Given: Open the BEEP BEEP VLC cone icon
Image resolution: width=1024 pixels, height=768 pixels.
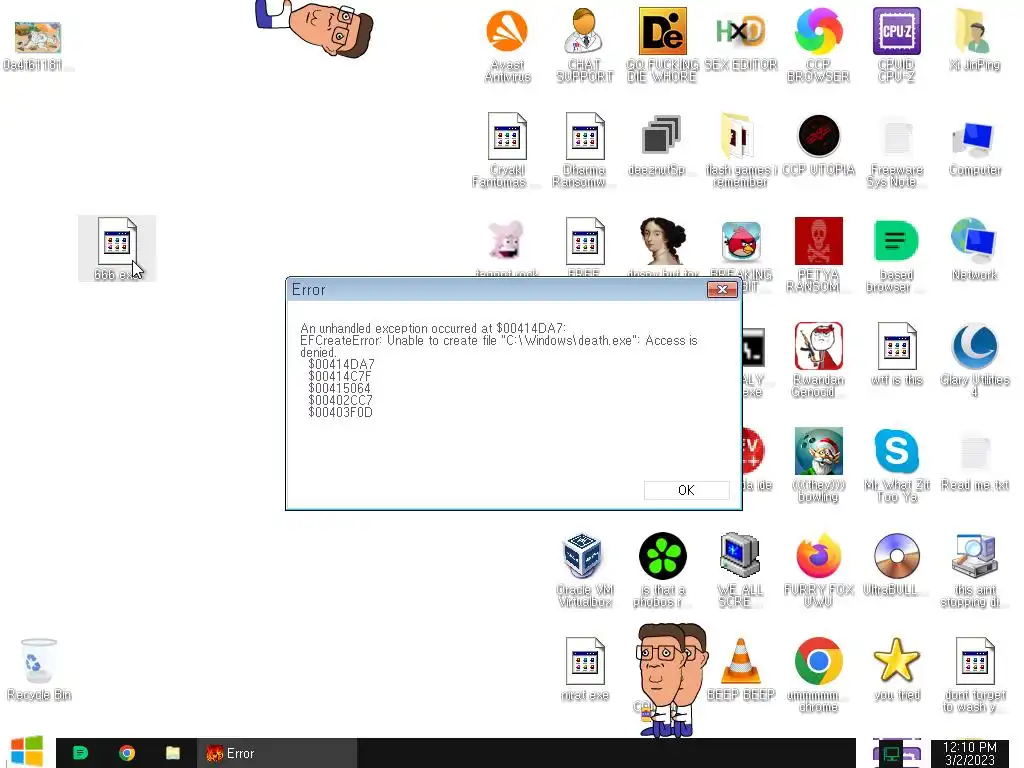Looking at the screenshot, I should [741, 669].
